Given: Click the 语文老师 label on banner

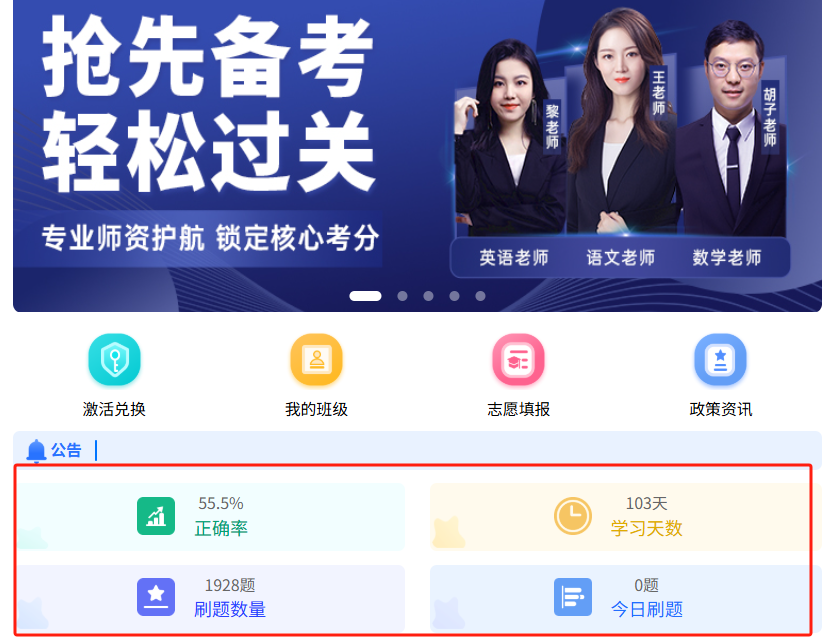Looking at the screenshot, I should pyautogui.click(x=621, y=257).
